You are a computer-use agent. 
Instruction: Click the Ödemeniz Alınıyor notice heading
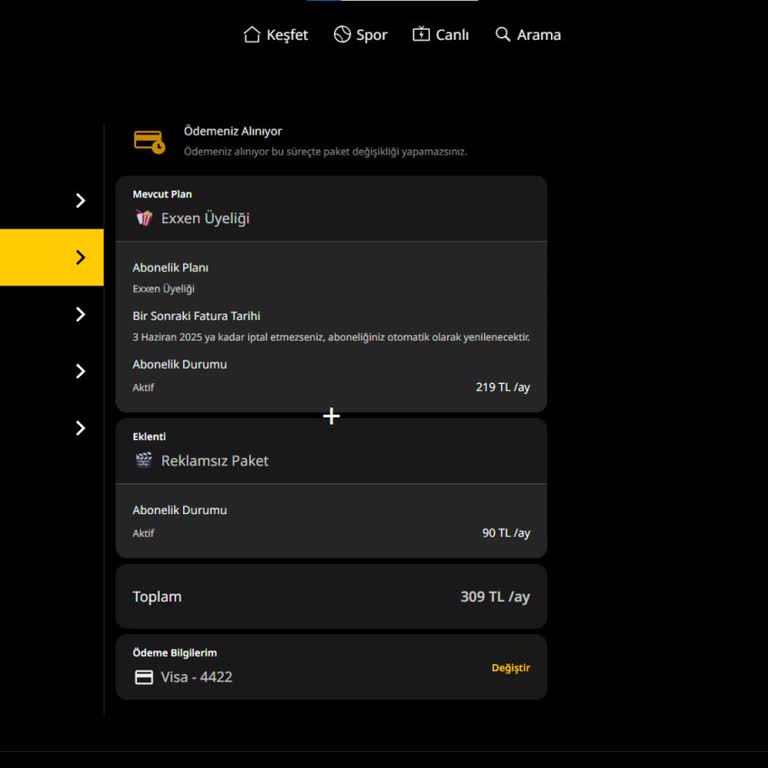[232, 131]
